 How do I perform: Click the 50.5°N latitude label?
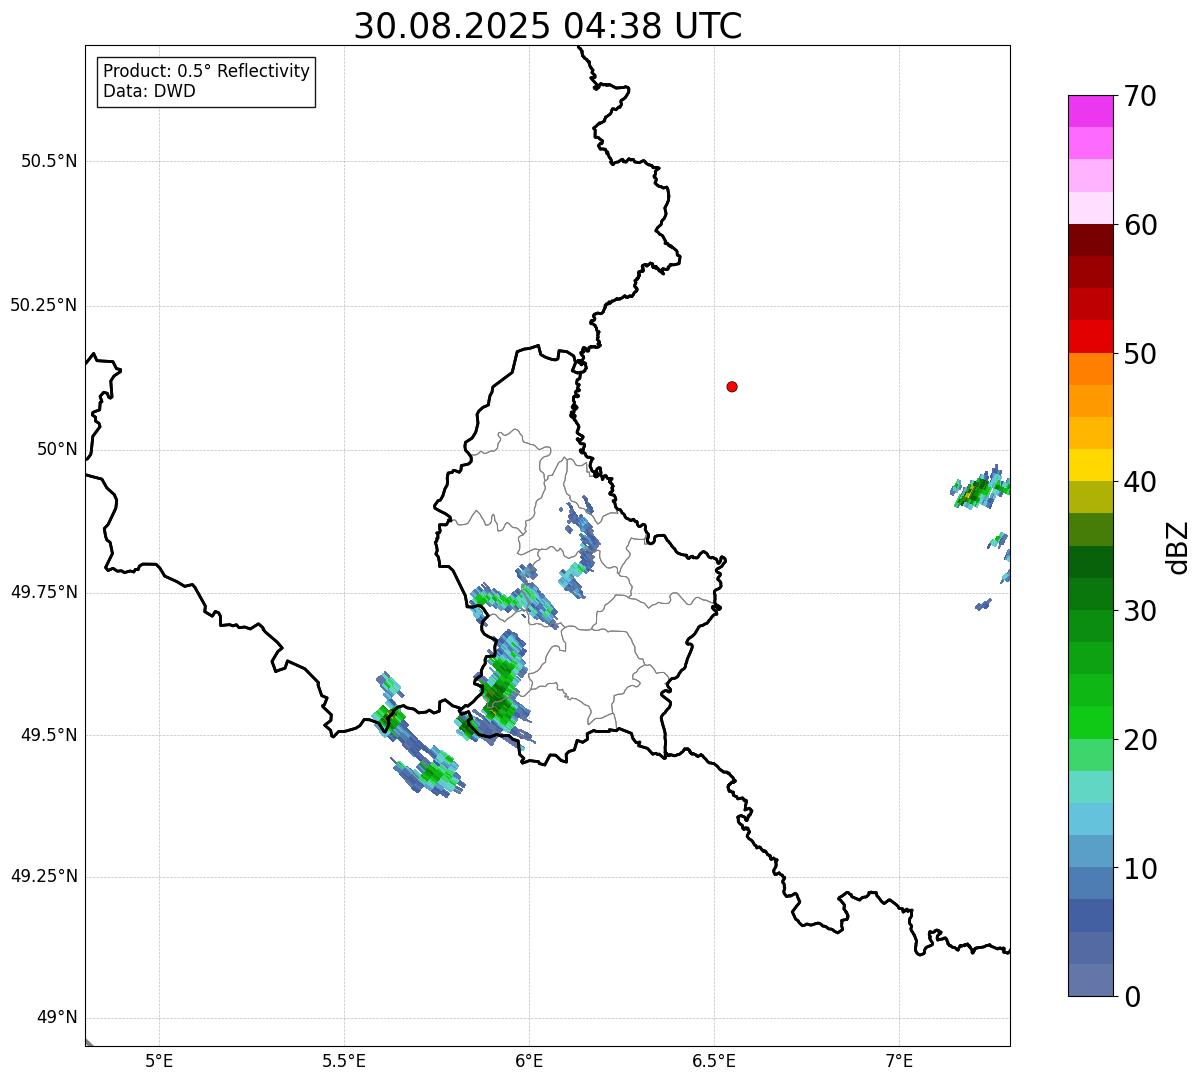coord(49,161)
